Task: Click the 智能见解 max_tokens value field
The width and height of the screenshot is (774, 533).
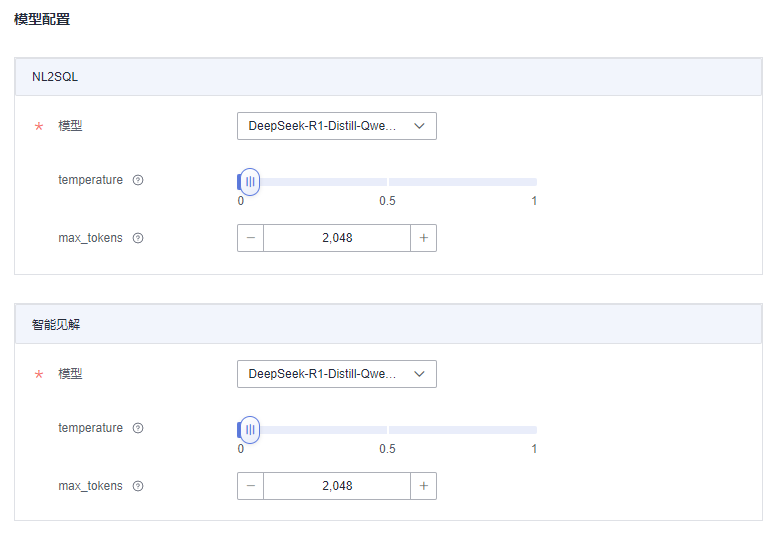Action: [337, 486]
